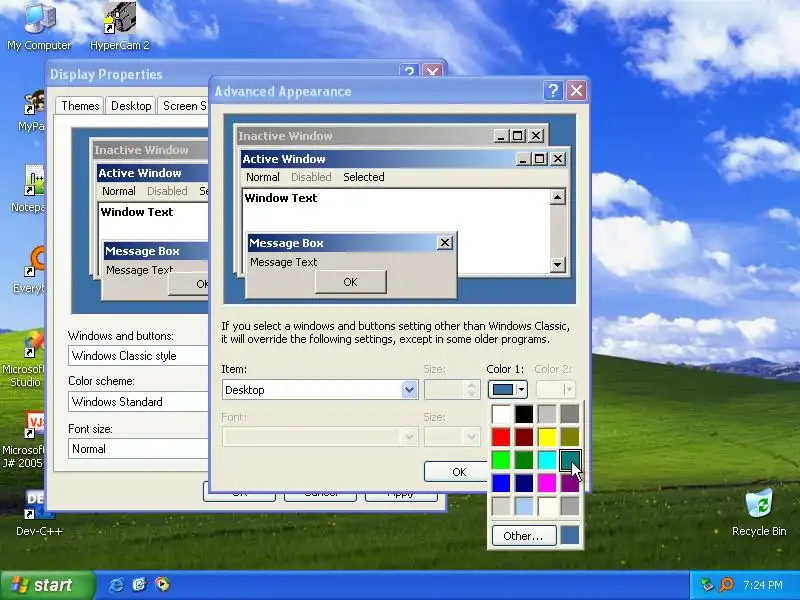Launch HyperCam 2 desktop shortcut
This screenshot has height=600, width=800.
pyautogui.click(x=120, y=27)
